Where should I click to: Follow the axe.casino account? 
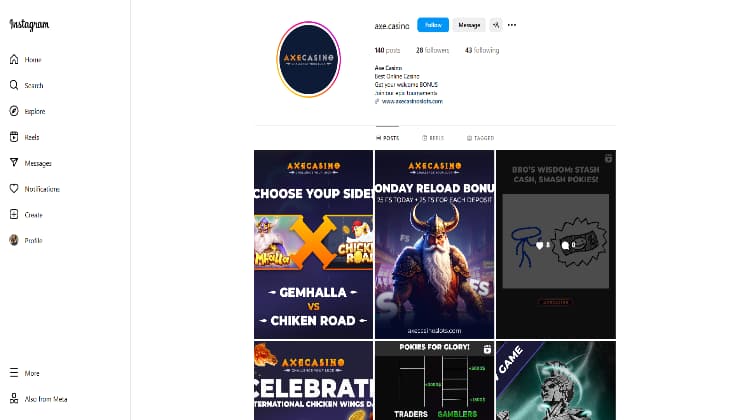[433, 25]
